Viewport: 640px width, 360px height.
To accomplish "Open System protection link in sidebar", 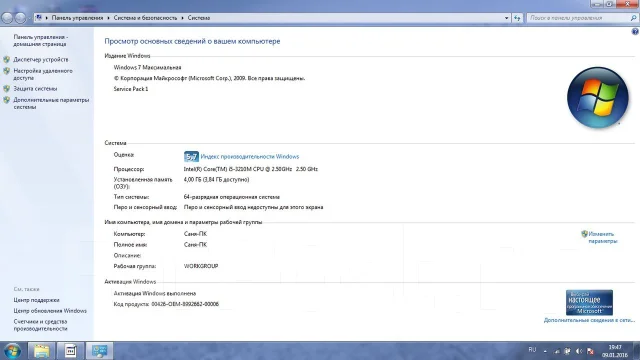I will click(x=35, y=89).
